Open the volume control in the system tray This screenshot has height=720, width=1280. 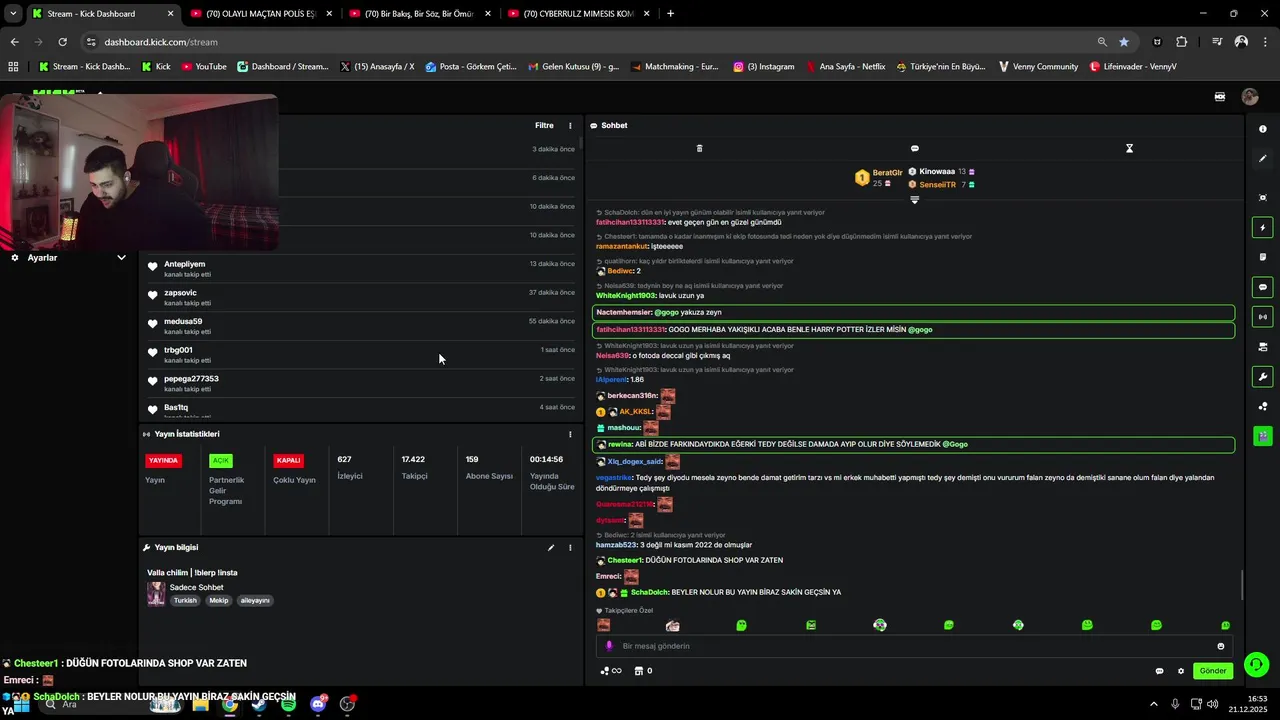(x=1212, y=704)
